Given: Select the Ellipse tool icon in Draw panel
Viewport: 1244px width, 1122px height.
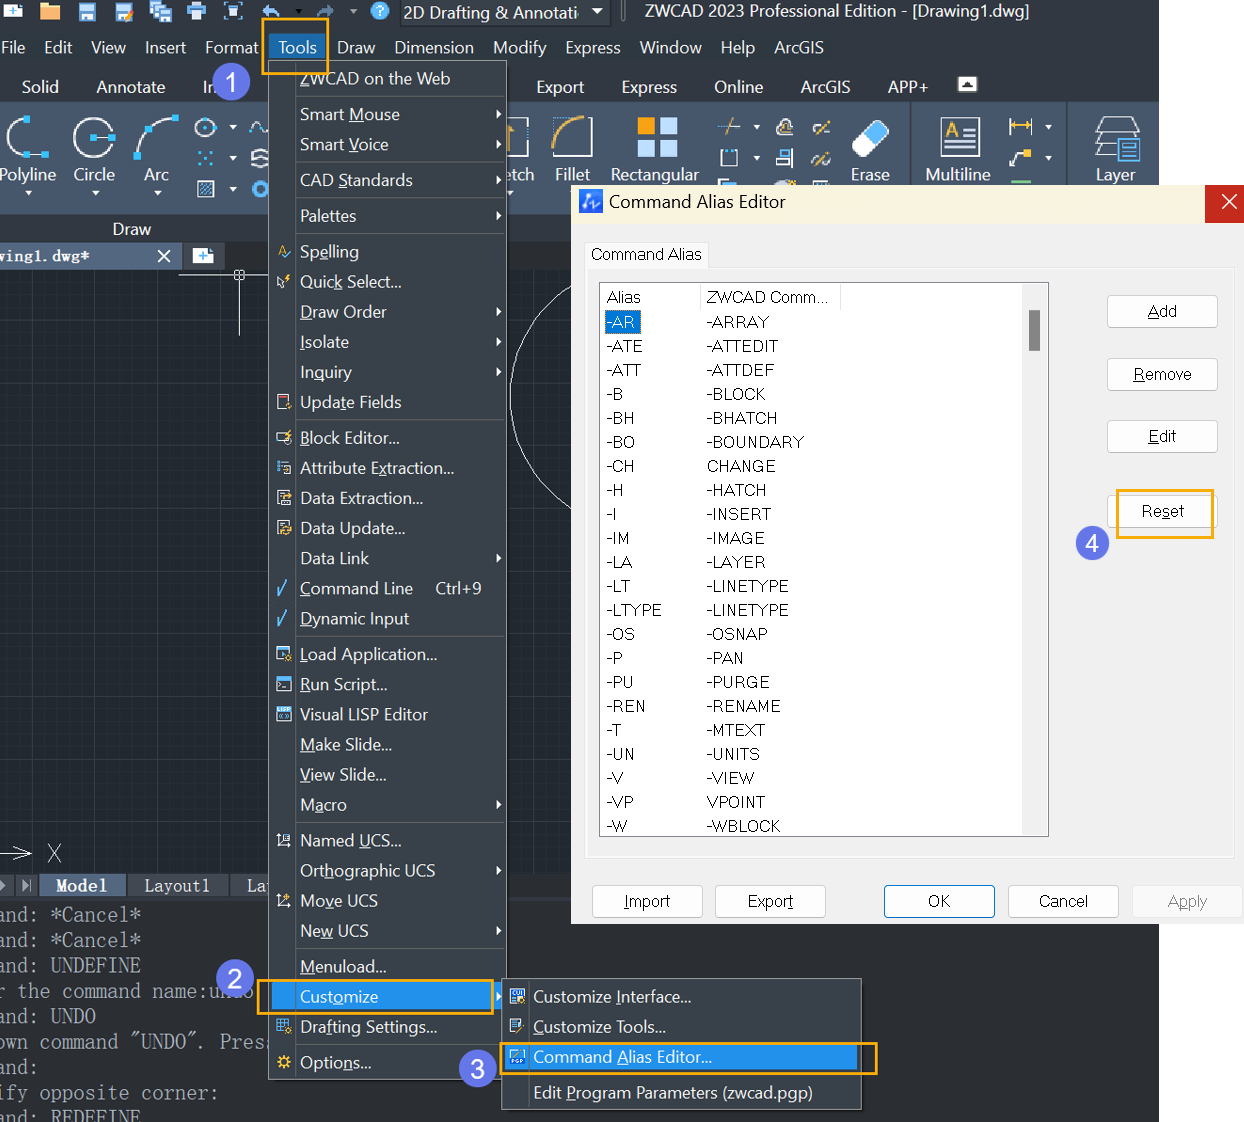Looking at the screenshot, I should (x=206, y=127).
